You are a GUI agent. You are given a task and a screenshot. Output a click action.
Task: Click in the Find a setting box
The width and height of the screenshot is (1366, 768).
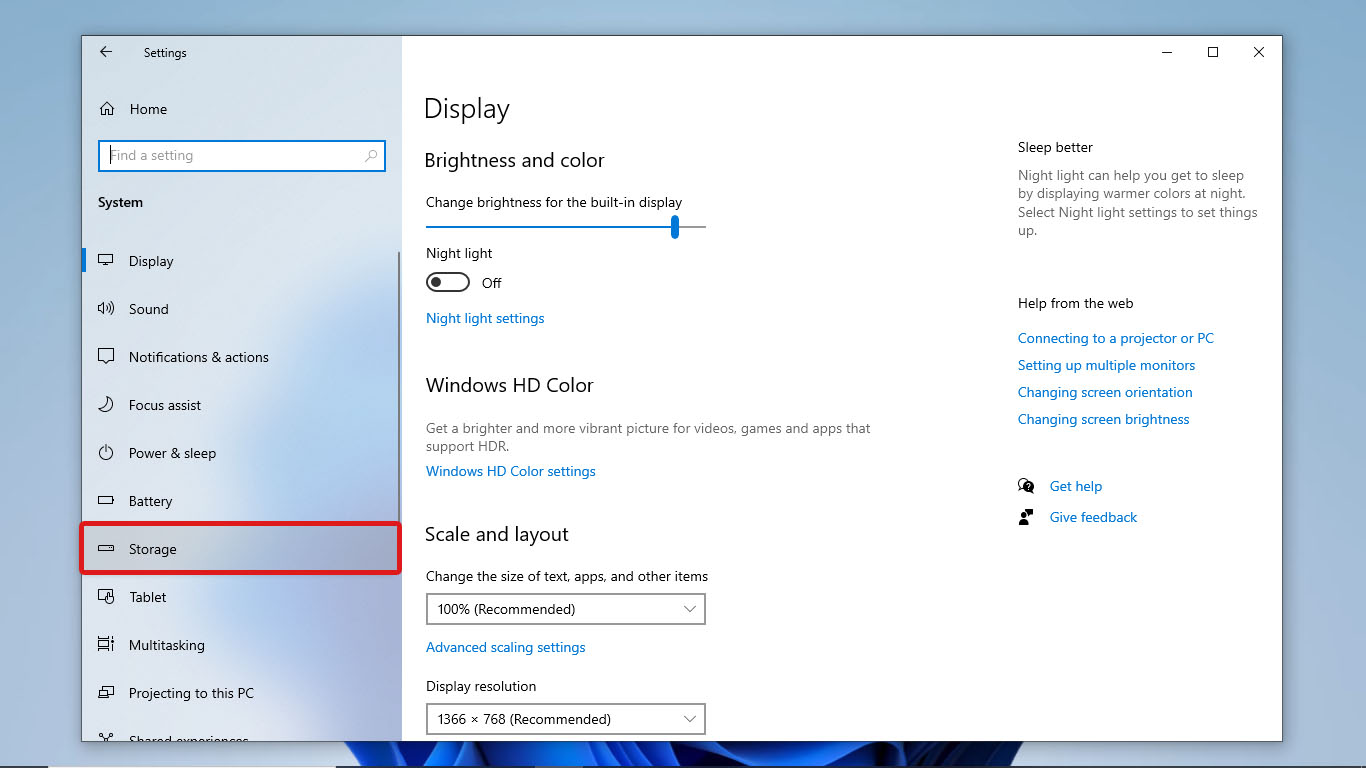point(241,155)
